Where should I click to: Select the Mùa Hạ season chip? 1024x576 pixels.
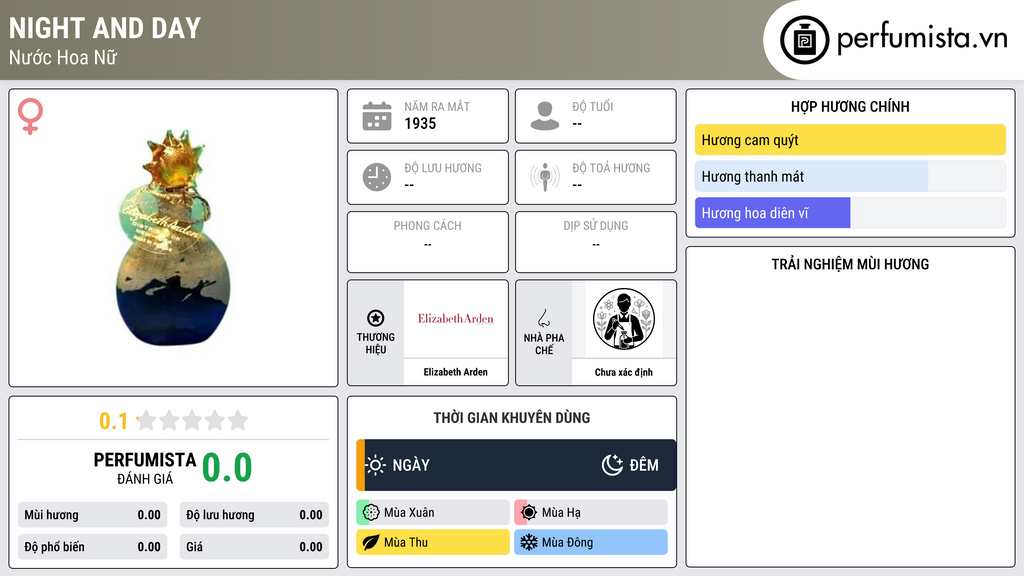click(591, 513)
